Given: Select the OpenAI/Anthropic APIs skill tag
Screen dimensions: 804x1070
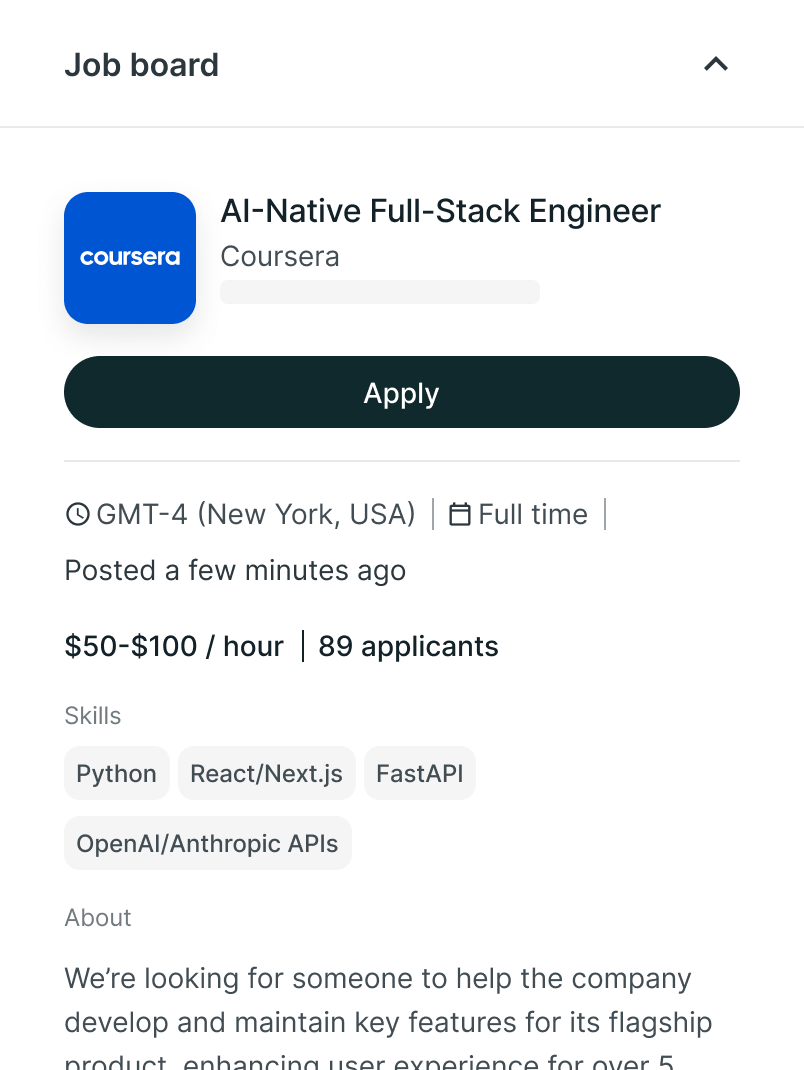Looking at the screenshot, I should tap(207, 843).
